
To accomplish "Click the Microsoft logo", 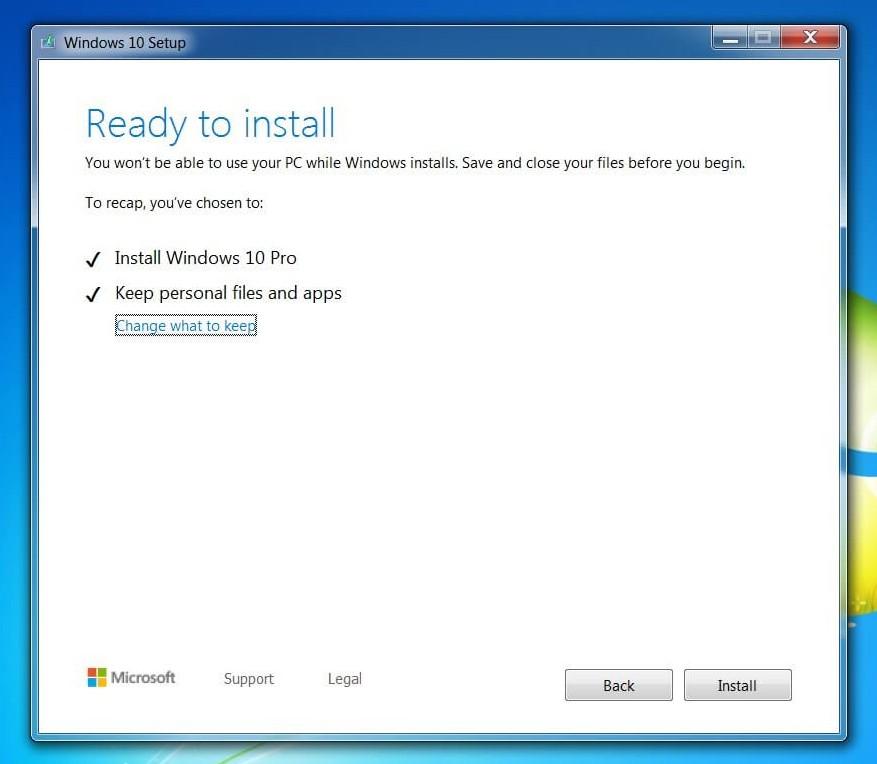I will tap(131, 677).
